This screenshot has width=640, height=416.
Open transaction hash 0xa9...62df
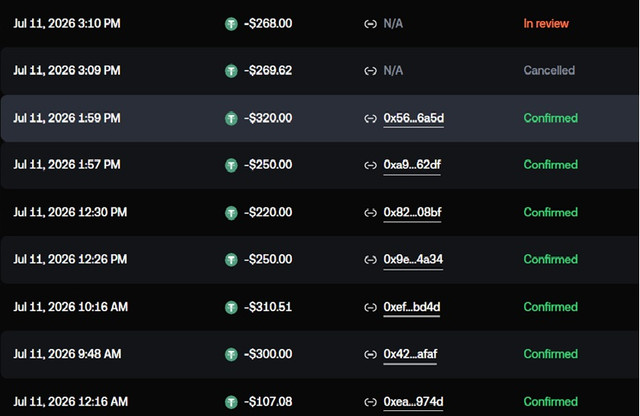pyautogui.click(x=412, y=165)
